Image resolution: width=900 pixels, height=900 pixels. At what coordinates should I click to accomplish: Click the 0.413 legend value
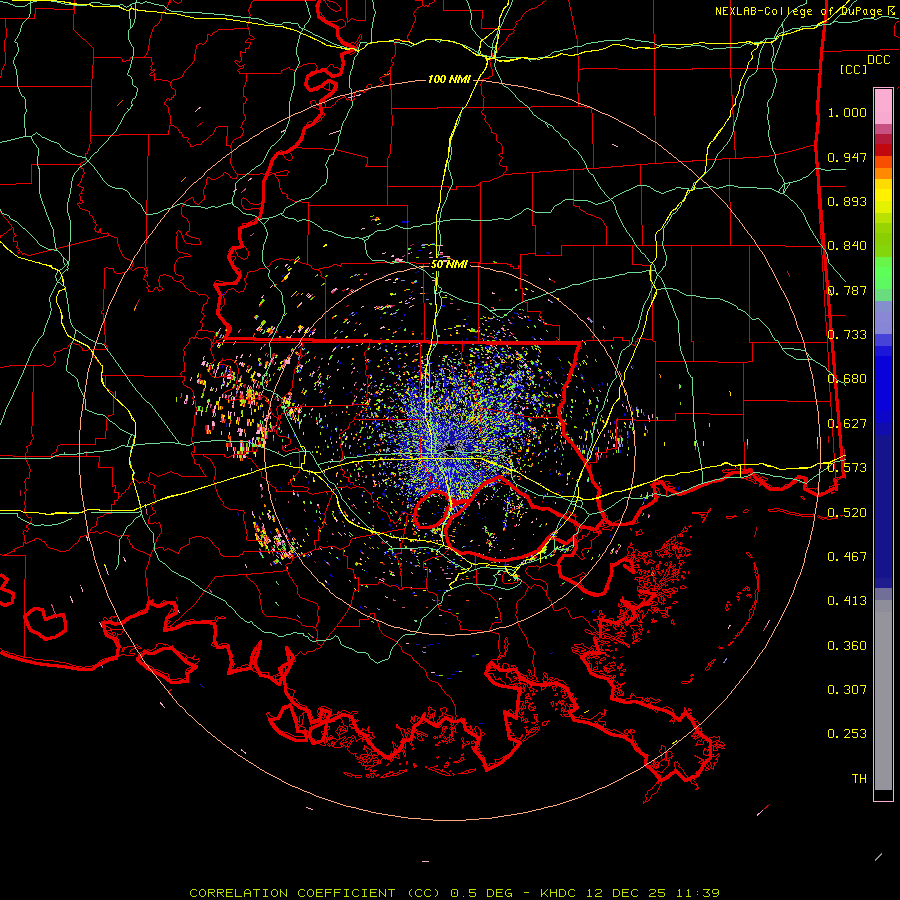pos(847,601)
